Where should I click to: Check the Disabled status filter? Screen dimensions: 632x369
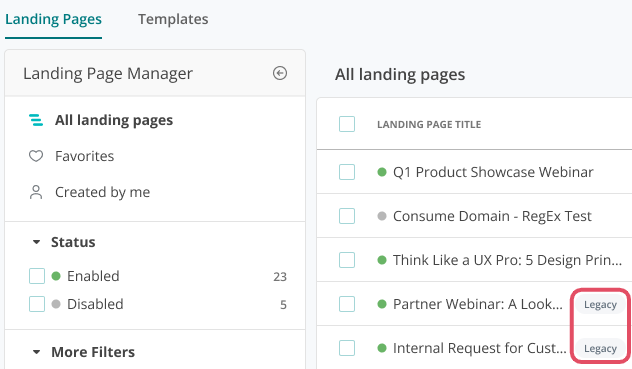(37, 304)
